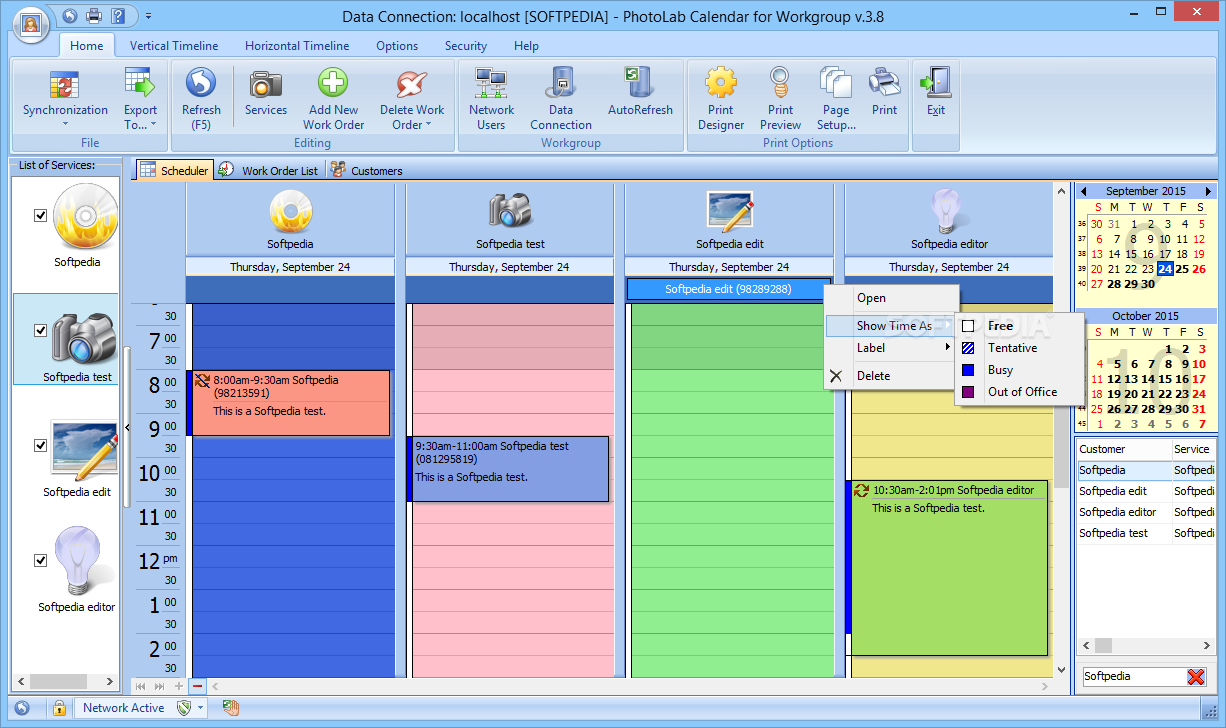1226x728 pixels.
Task: Select September 25 in the mini calendar
Action: click(1183, 269)
